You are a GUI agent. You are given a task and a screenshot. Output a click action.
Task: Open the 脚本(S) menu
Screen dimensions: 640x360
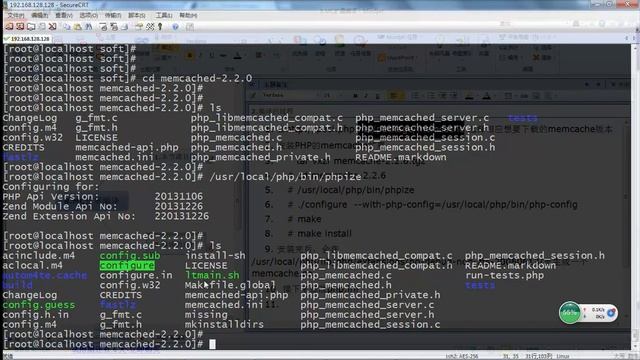(137, 15)
